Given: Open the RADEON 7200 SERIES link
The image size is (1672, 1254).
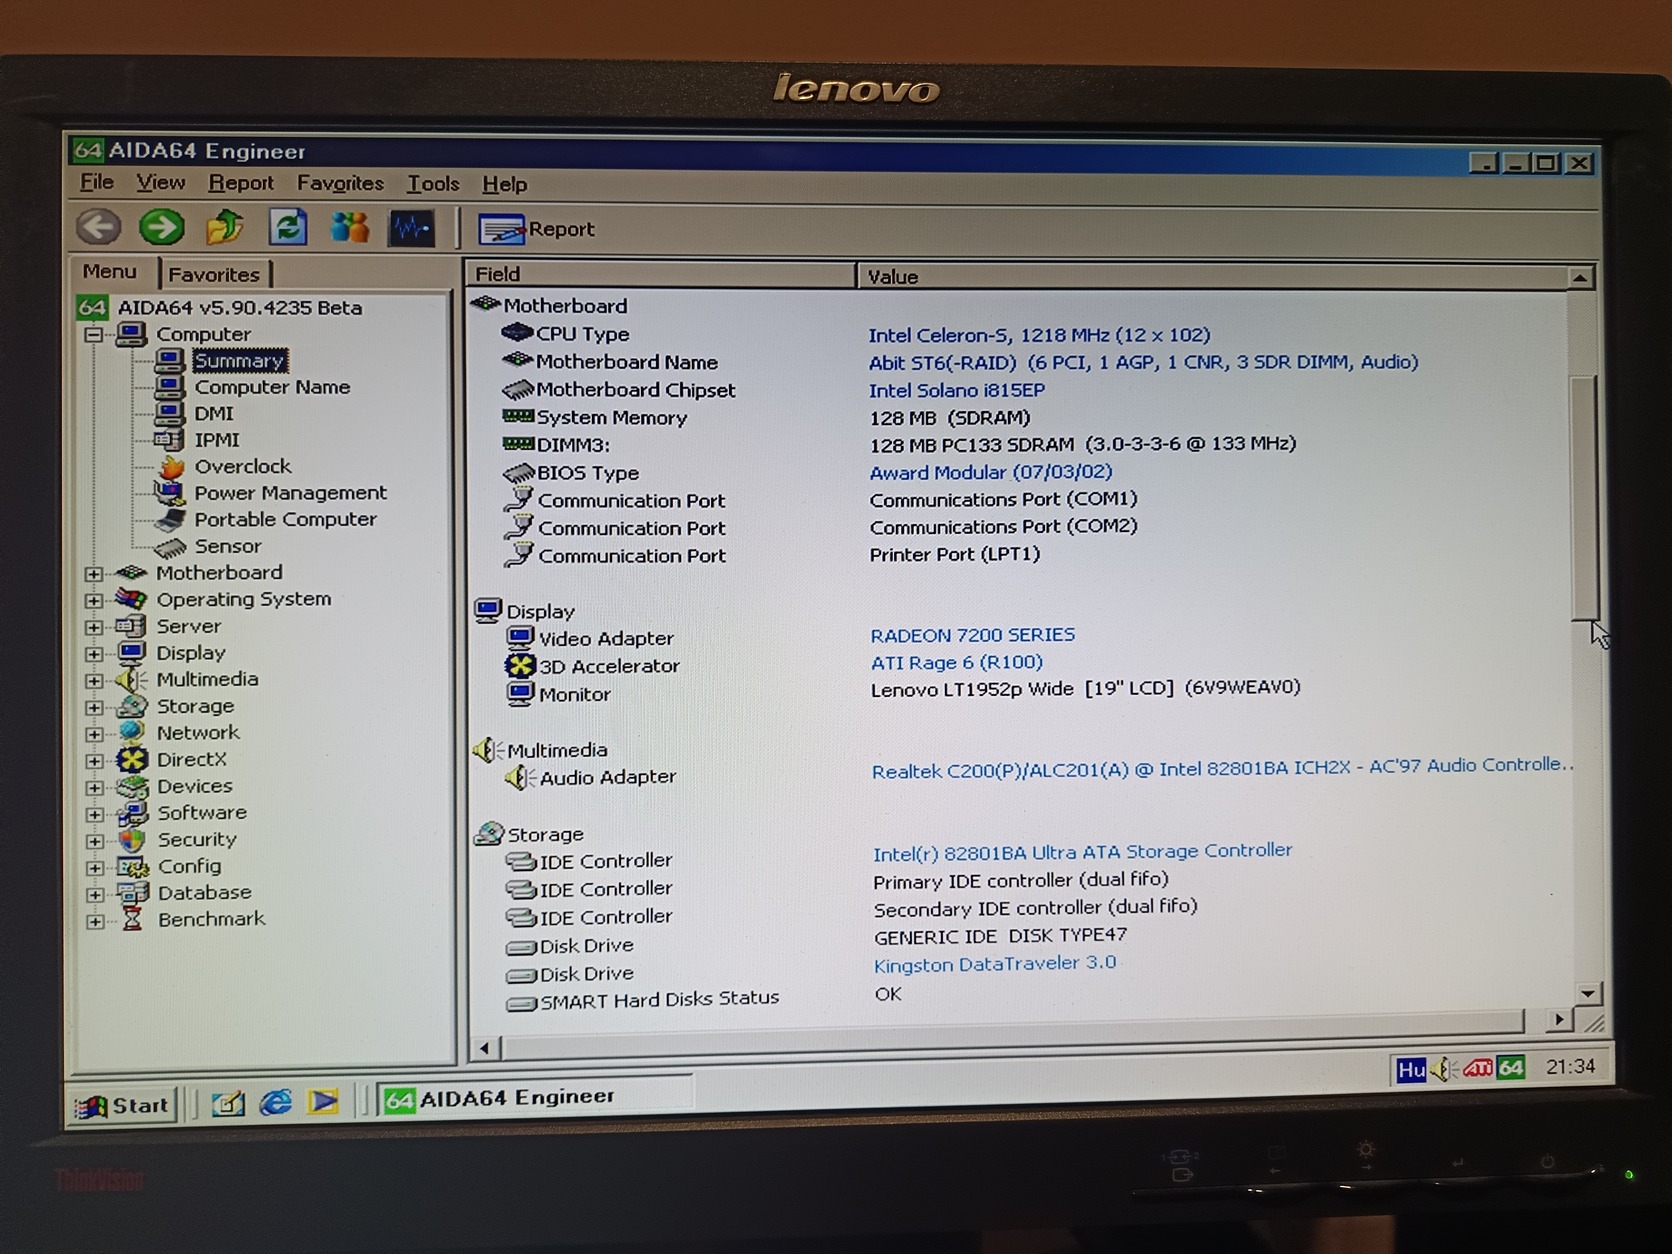Looking at the screenshot, I should pyautogui.click(x=973, y=635).
